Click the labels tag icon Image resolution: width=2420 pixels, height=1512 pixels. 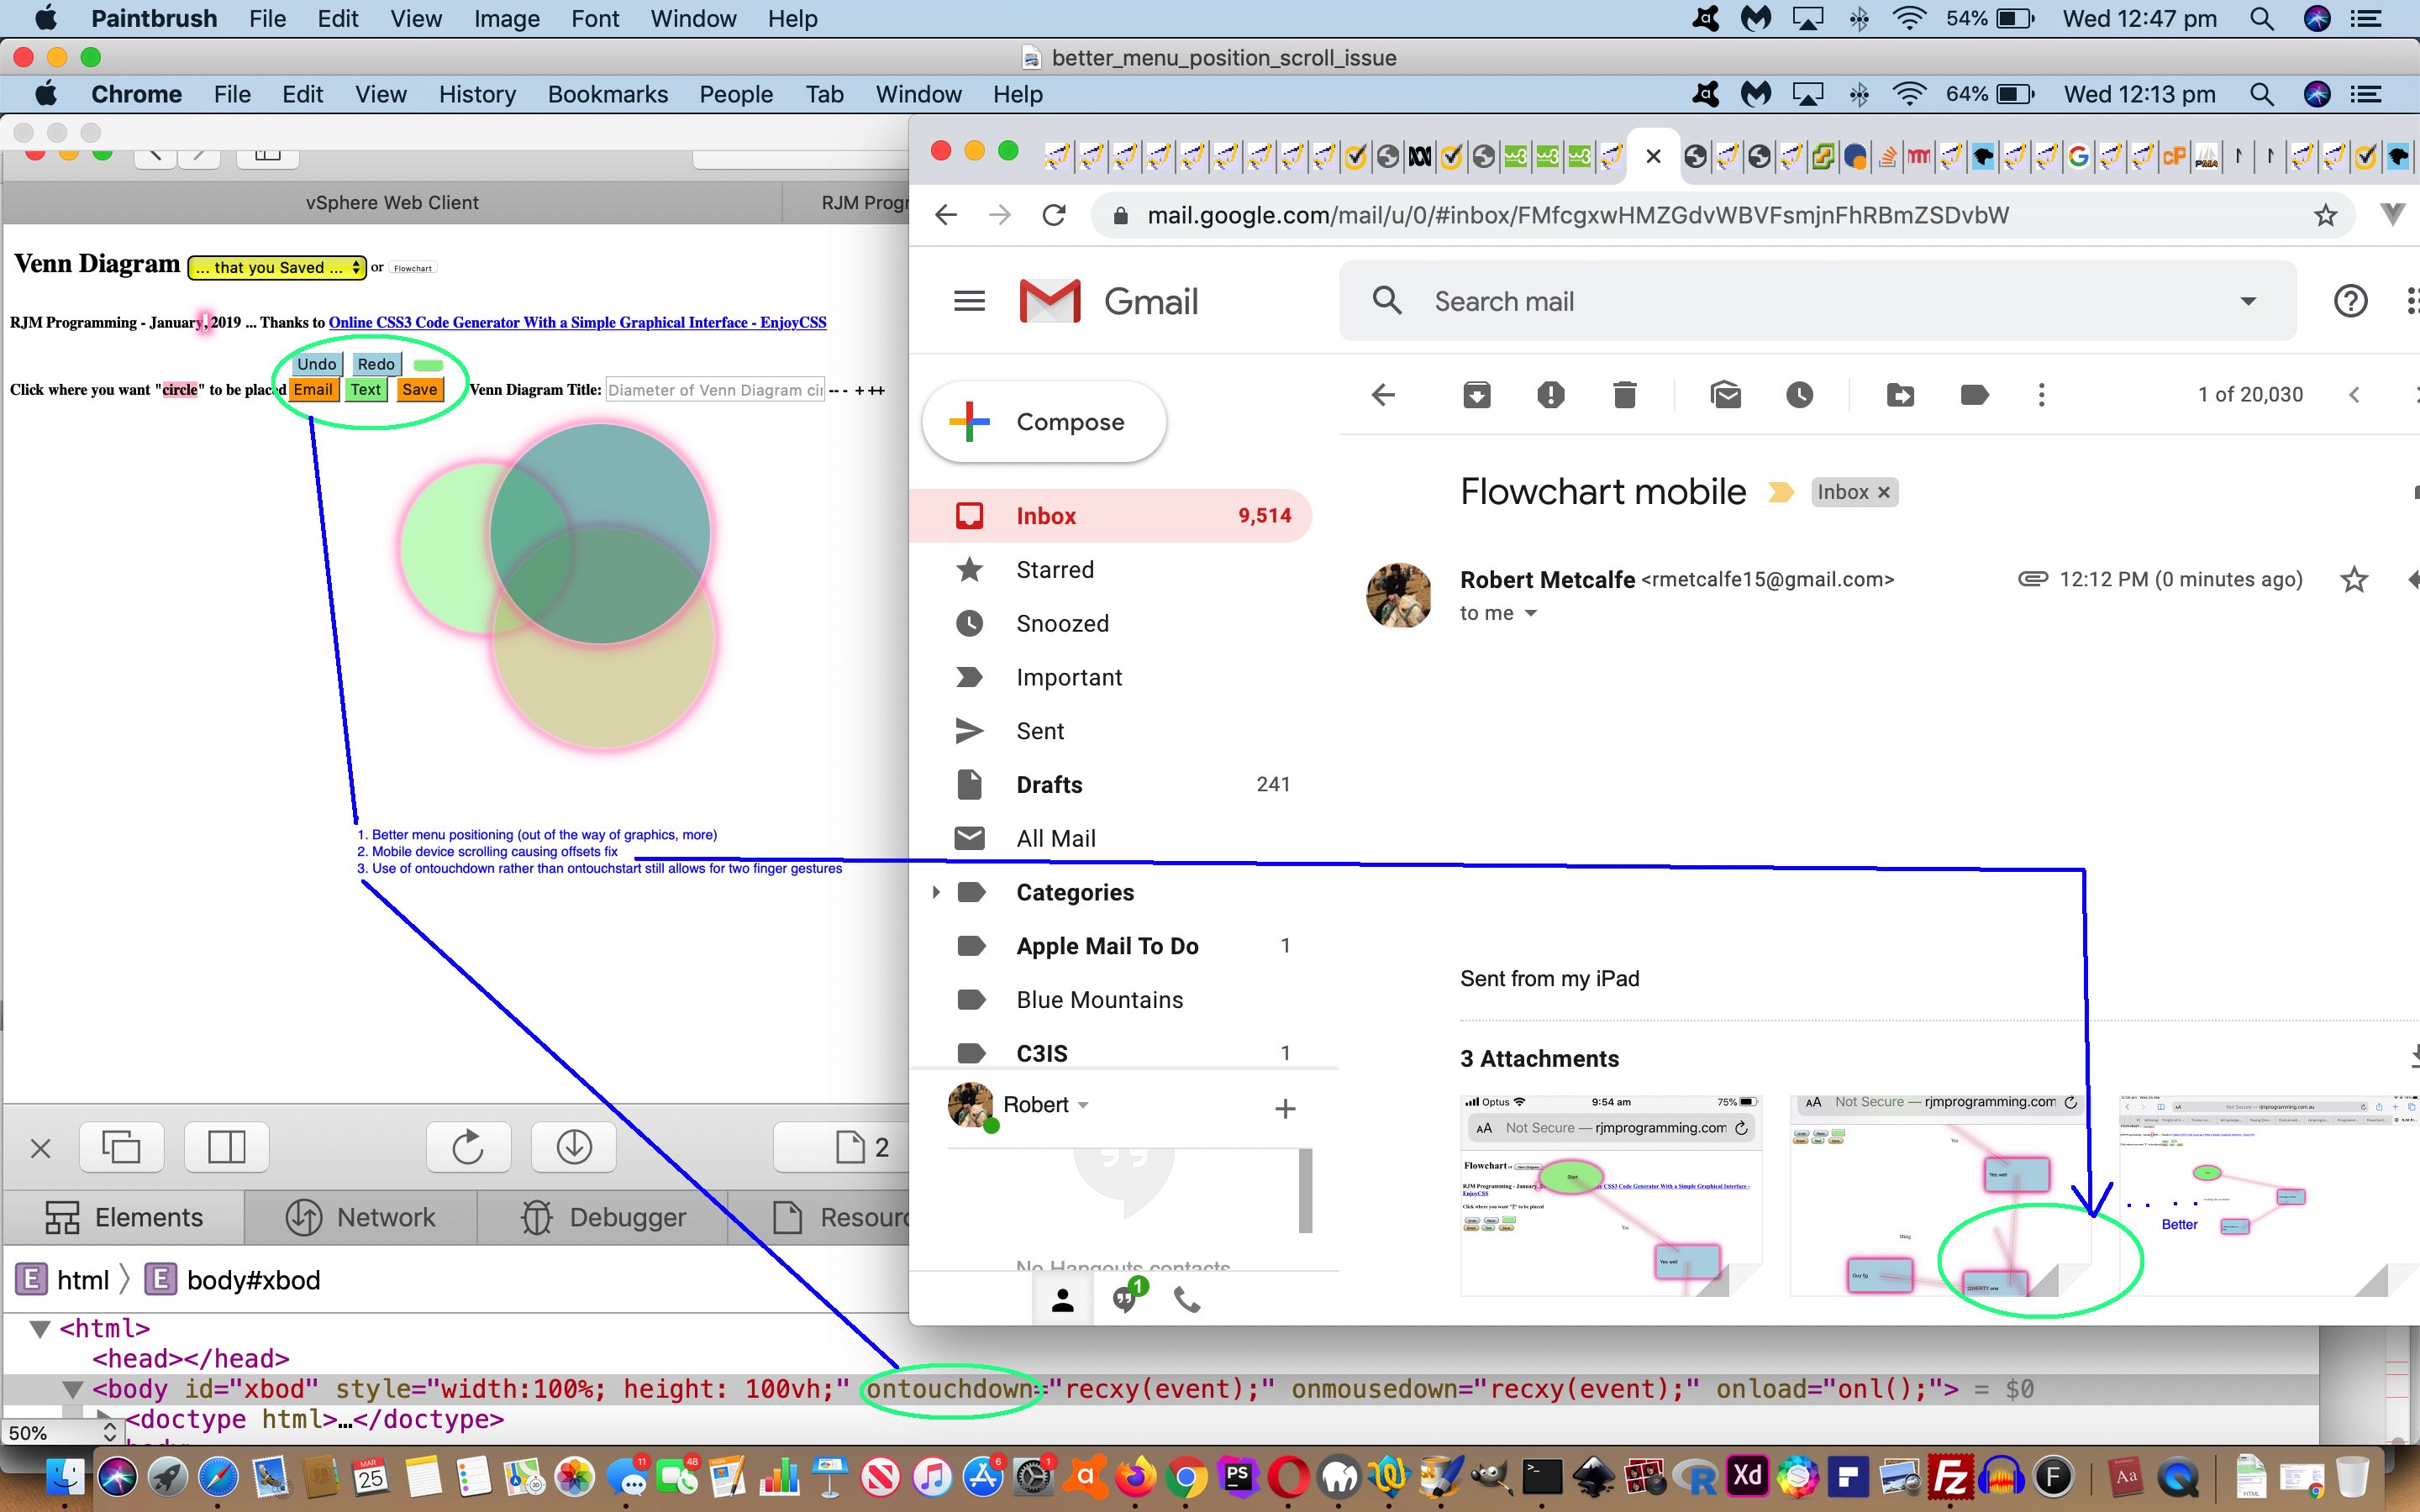point(1974,395)
